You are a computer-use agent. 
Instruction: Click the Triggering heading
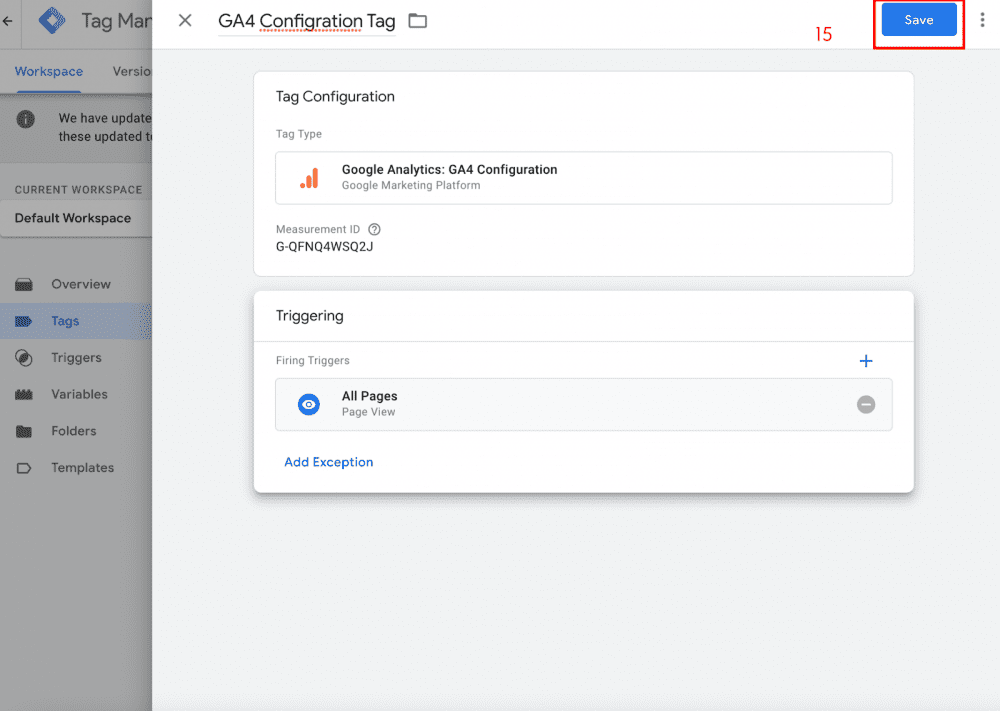(309, 316)
